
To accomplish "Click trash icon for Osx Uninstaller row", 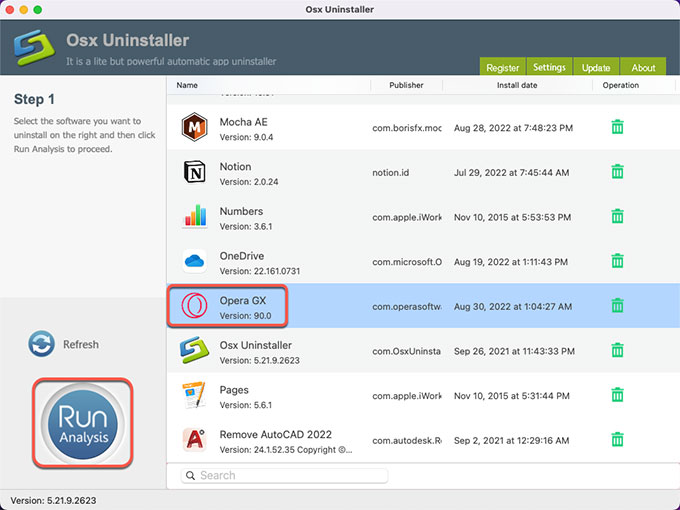I will pos(618,350).
